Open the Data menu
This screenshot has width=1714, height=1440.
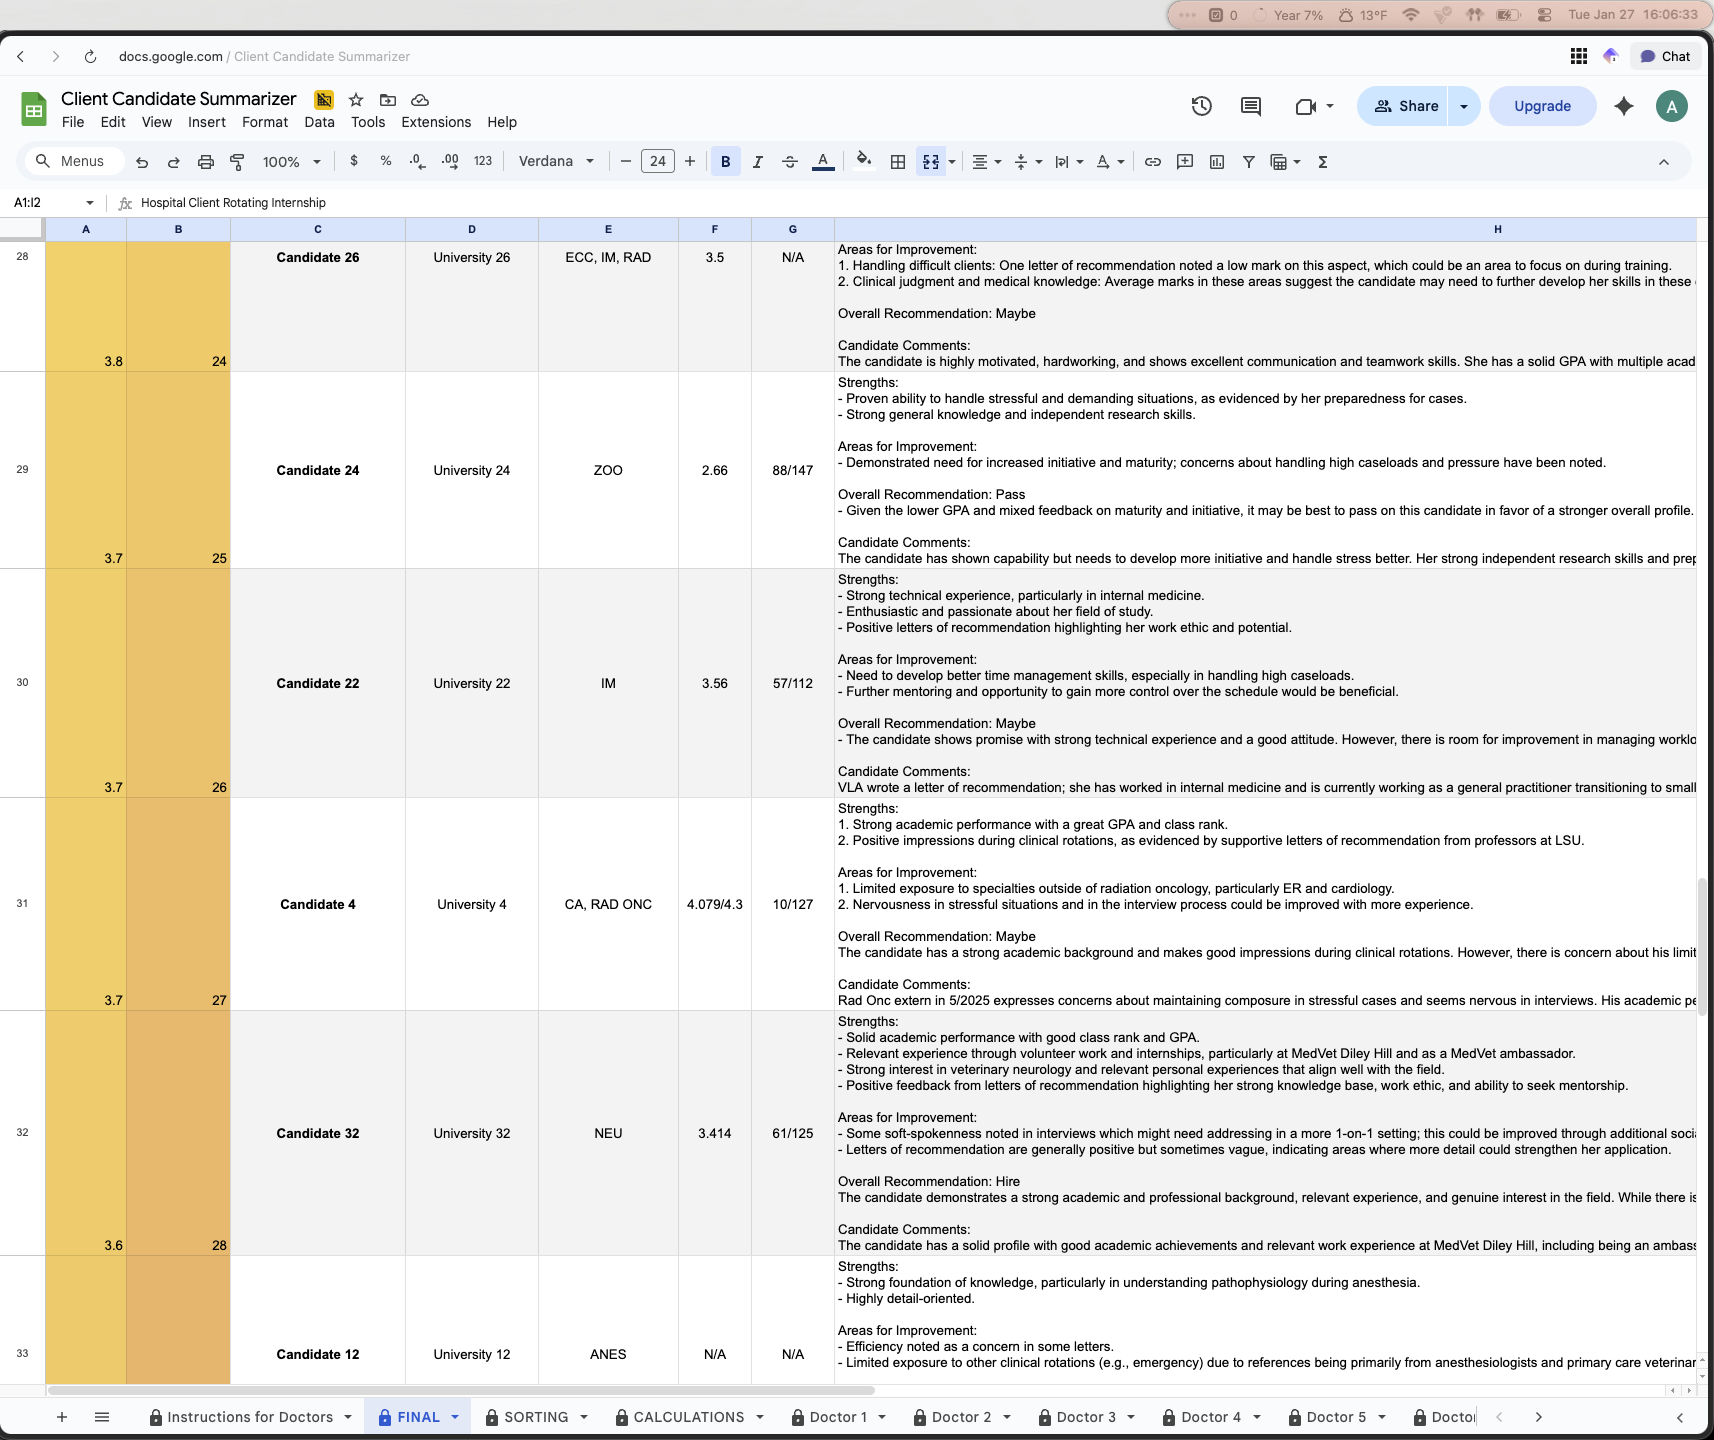[319, 122]
